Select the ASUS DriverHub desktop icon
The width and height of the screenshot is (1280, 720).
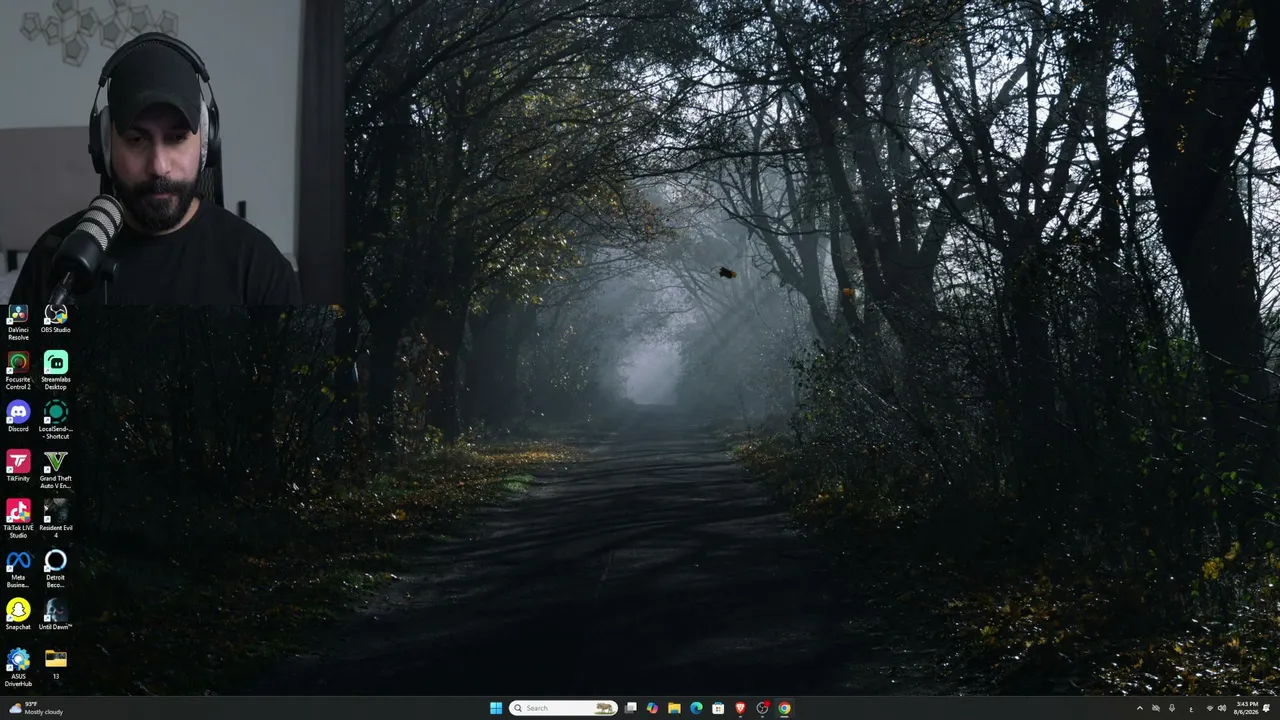(x=18, y=668)
